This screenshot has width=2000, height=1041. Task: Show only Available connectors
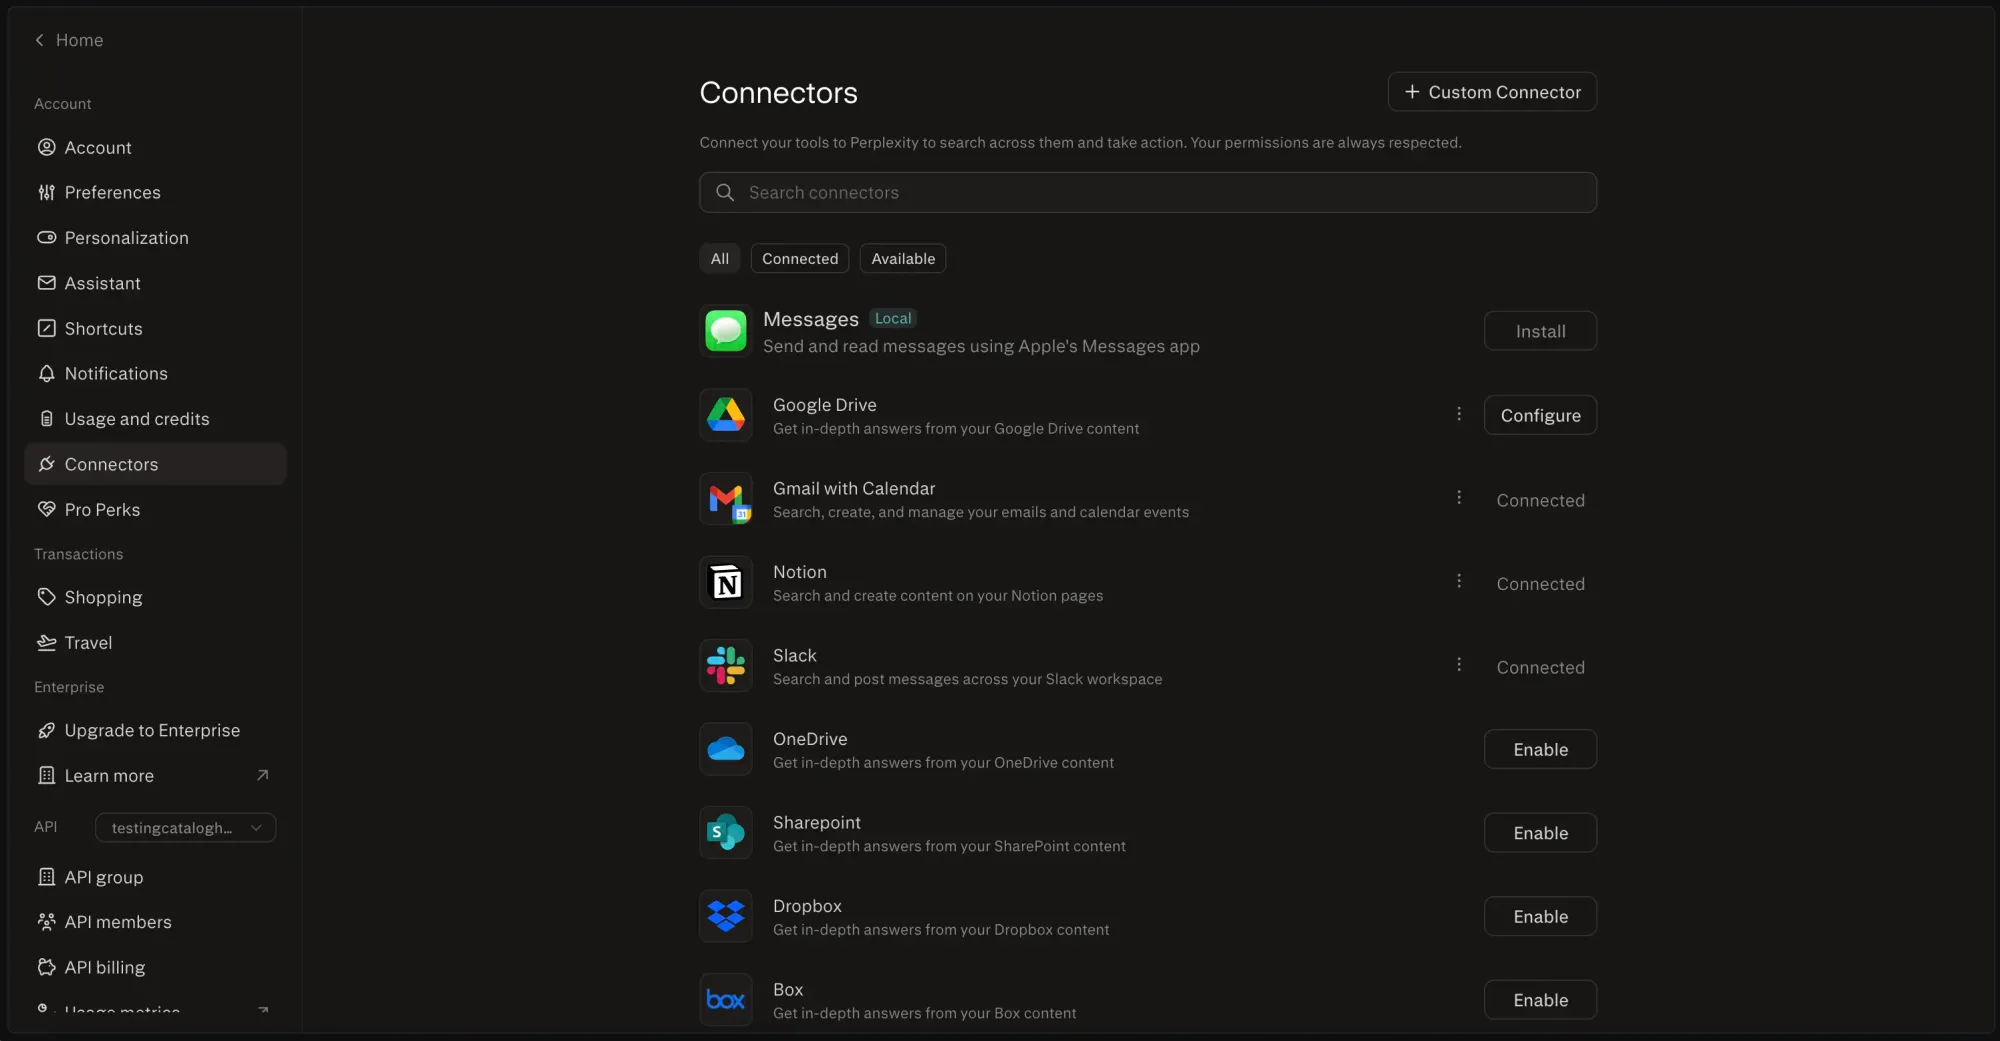pos(902,259)
